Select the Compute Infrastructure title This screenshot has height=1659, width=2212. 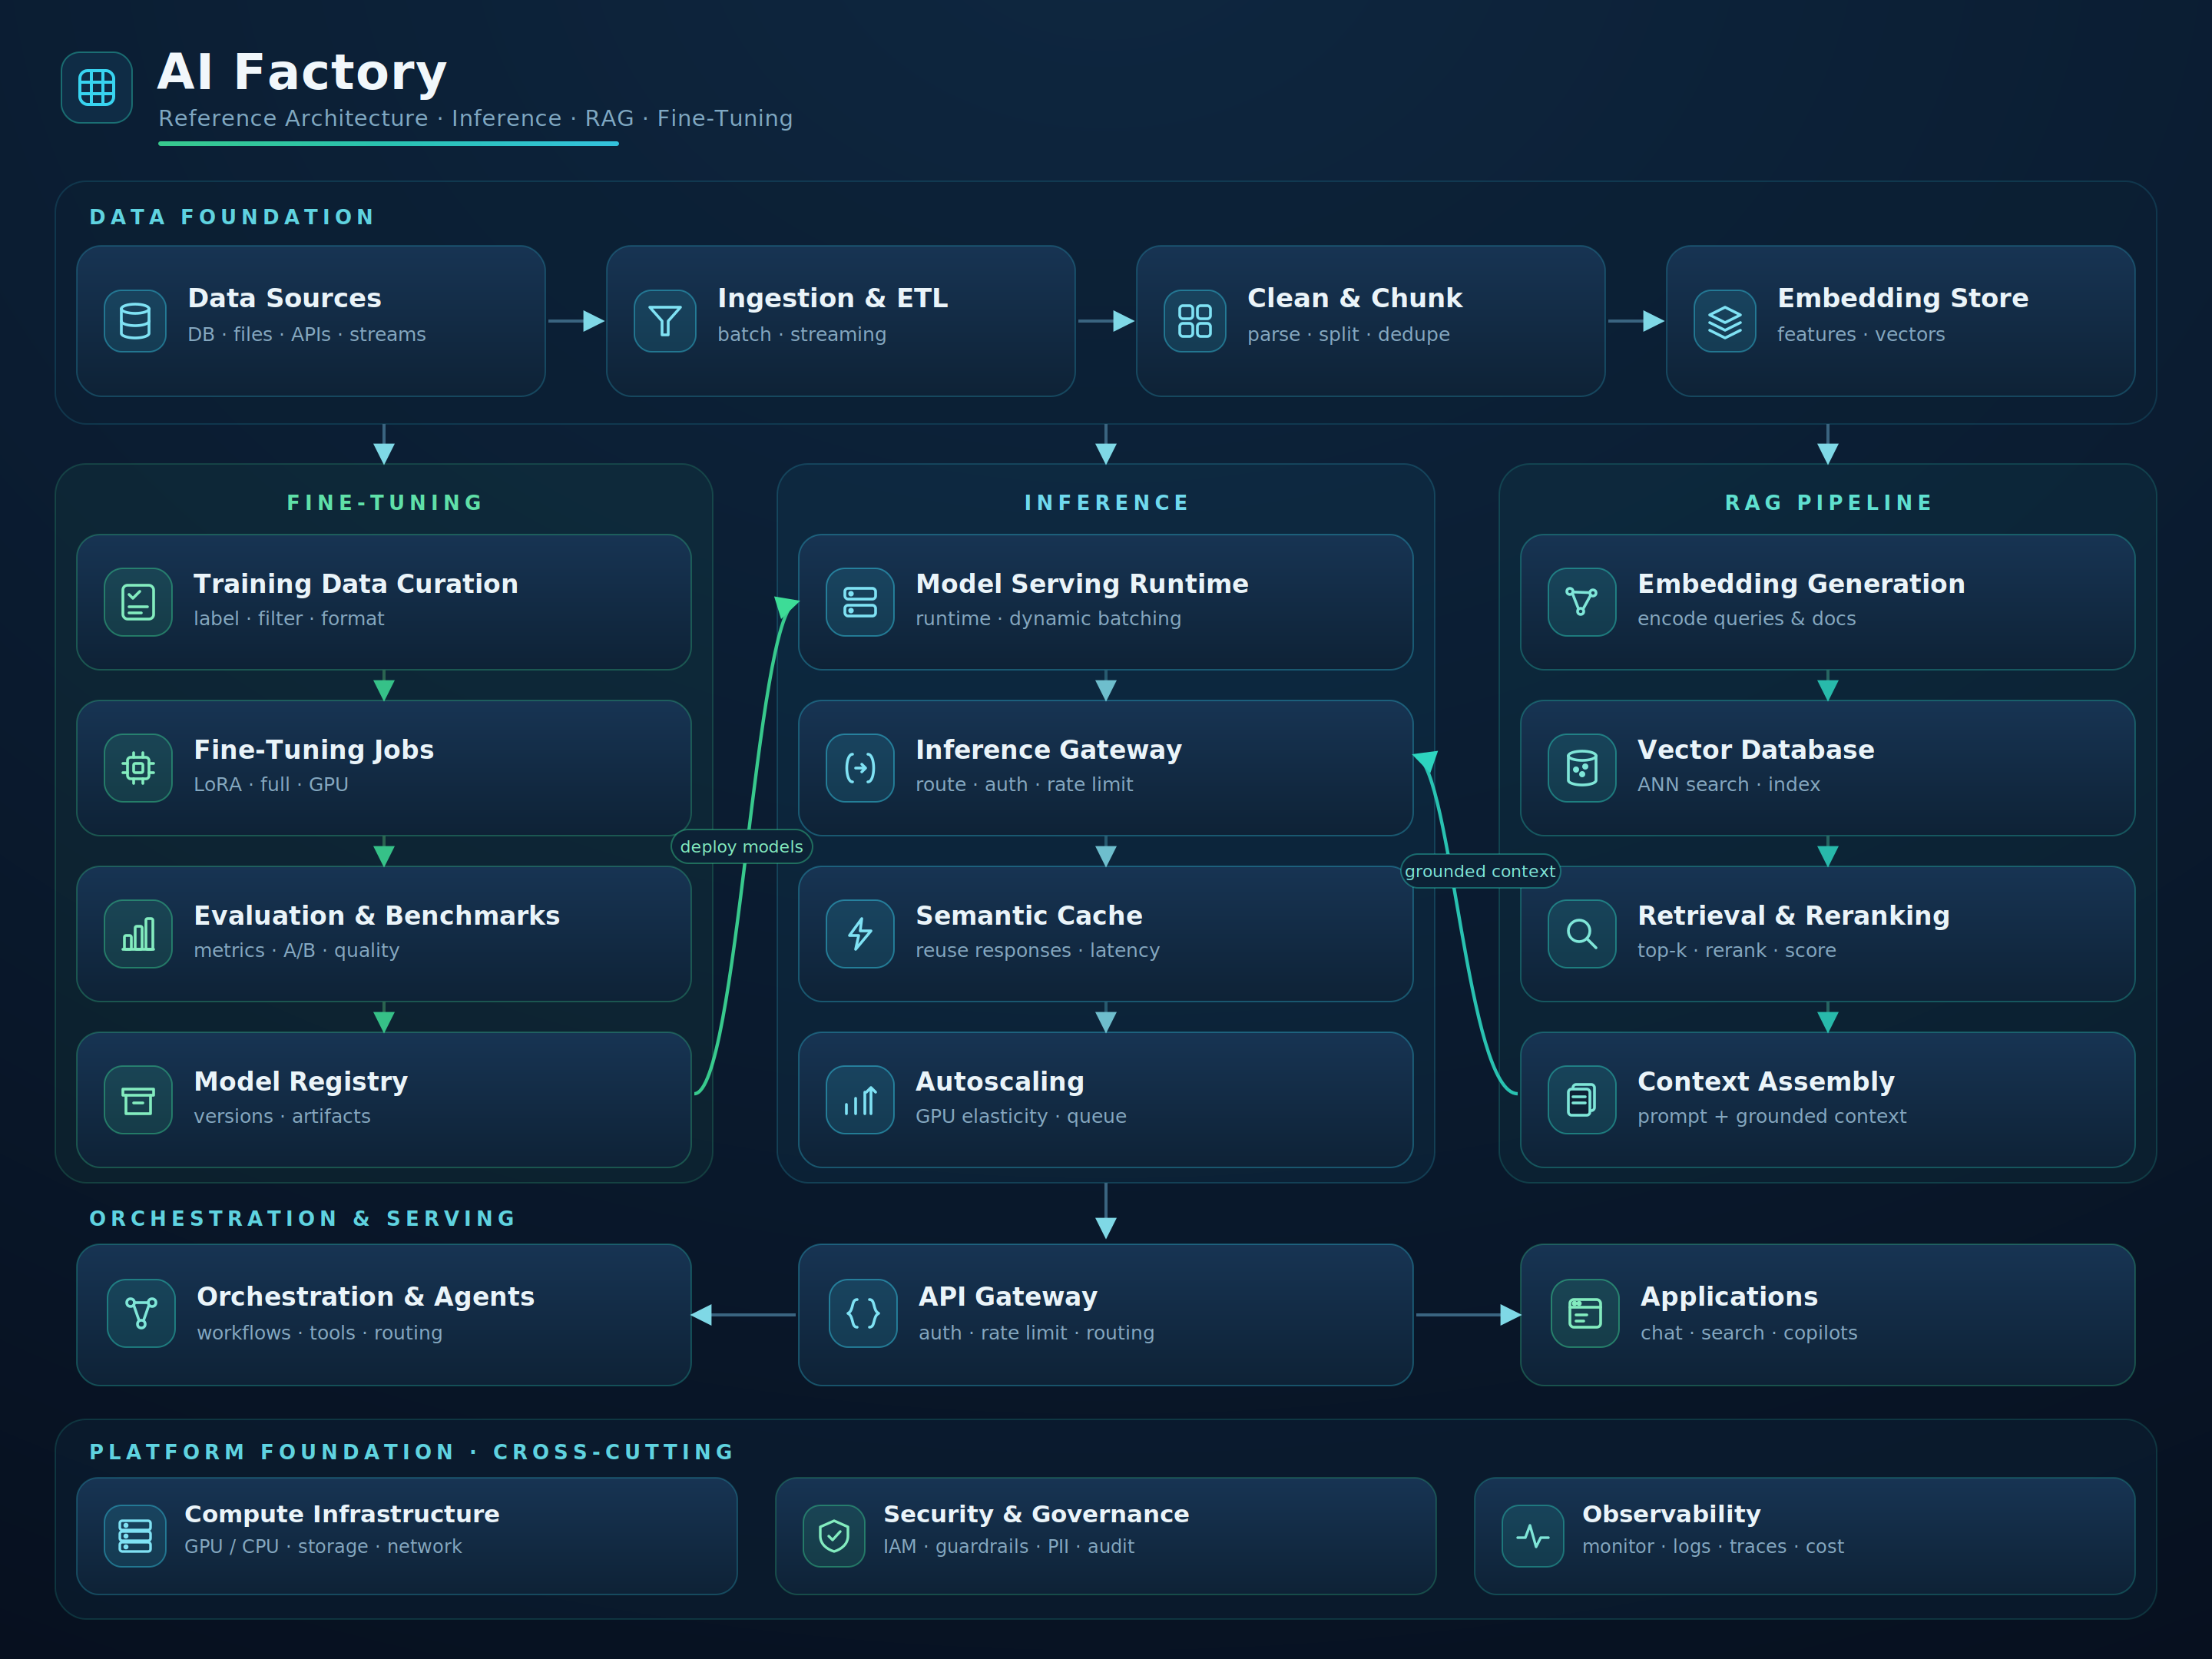pyautogui.click(x=342, y=1514)
